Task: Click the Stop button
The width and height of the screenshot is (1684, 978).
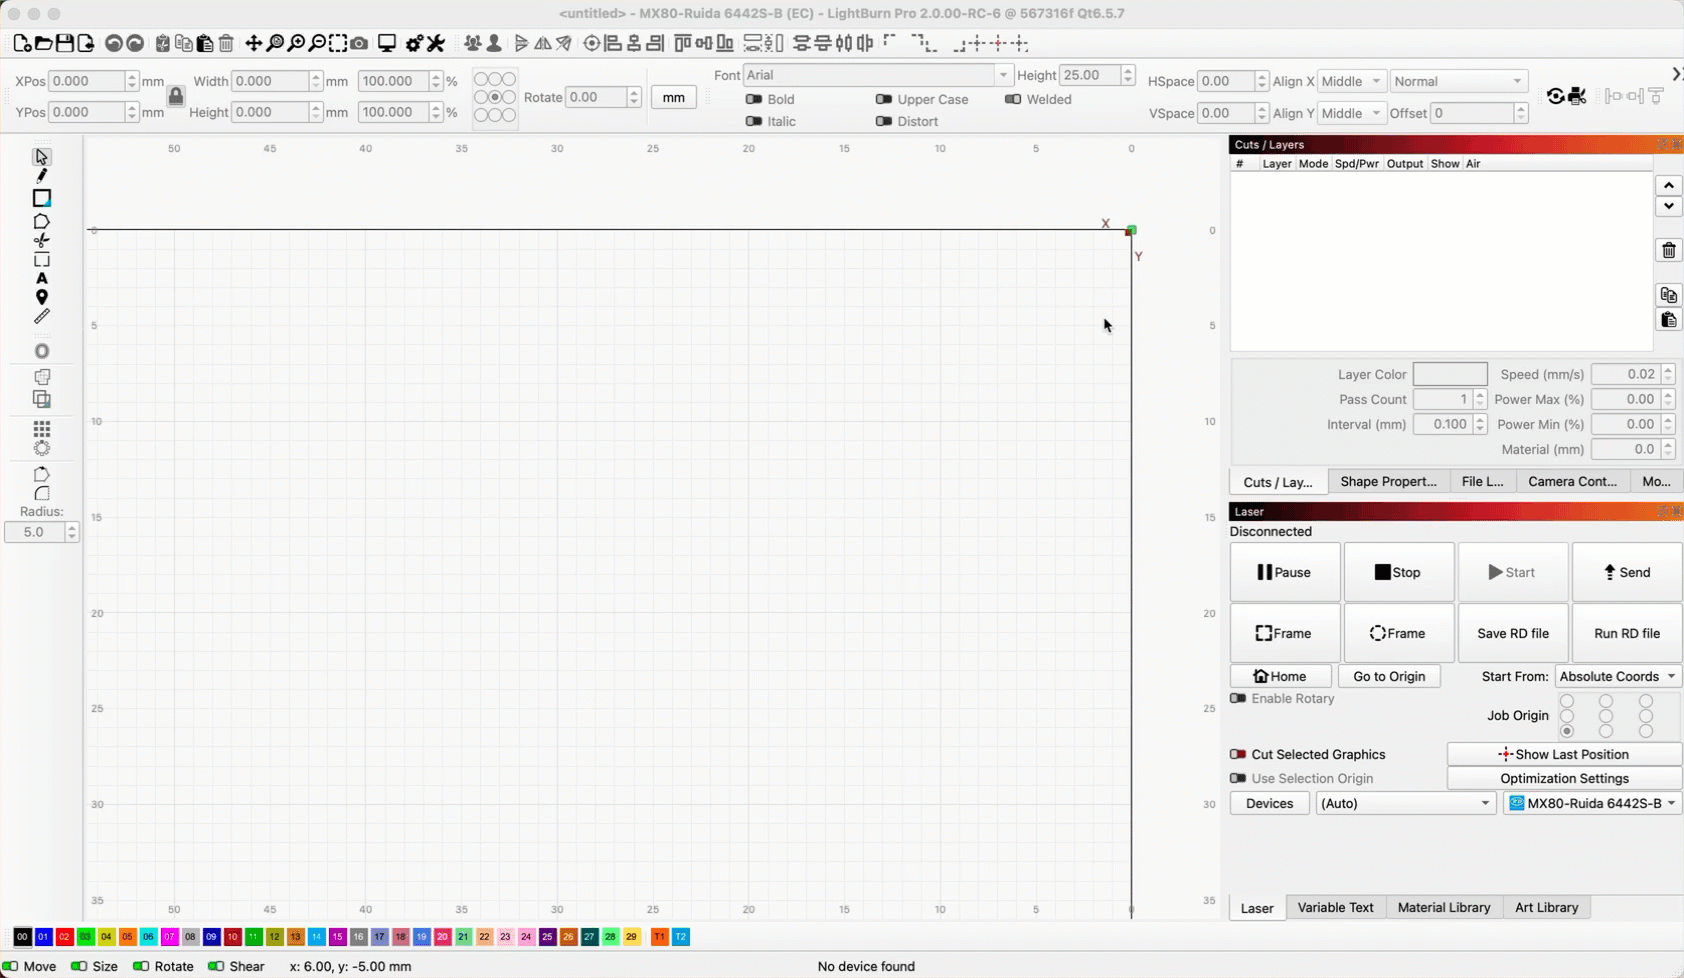Action: click(x=1398, y=572)
